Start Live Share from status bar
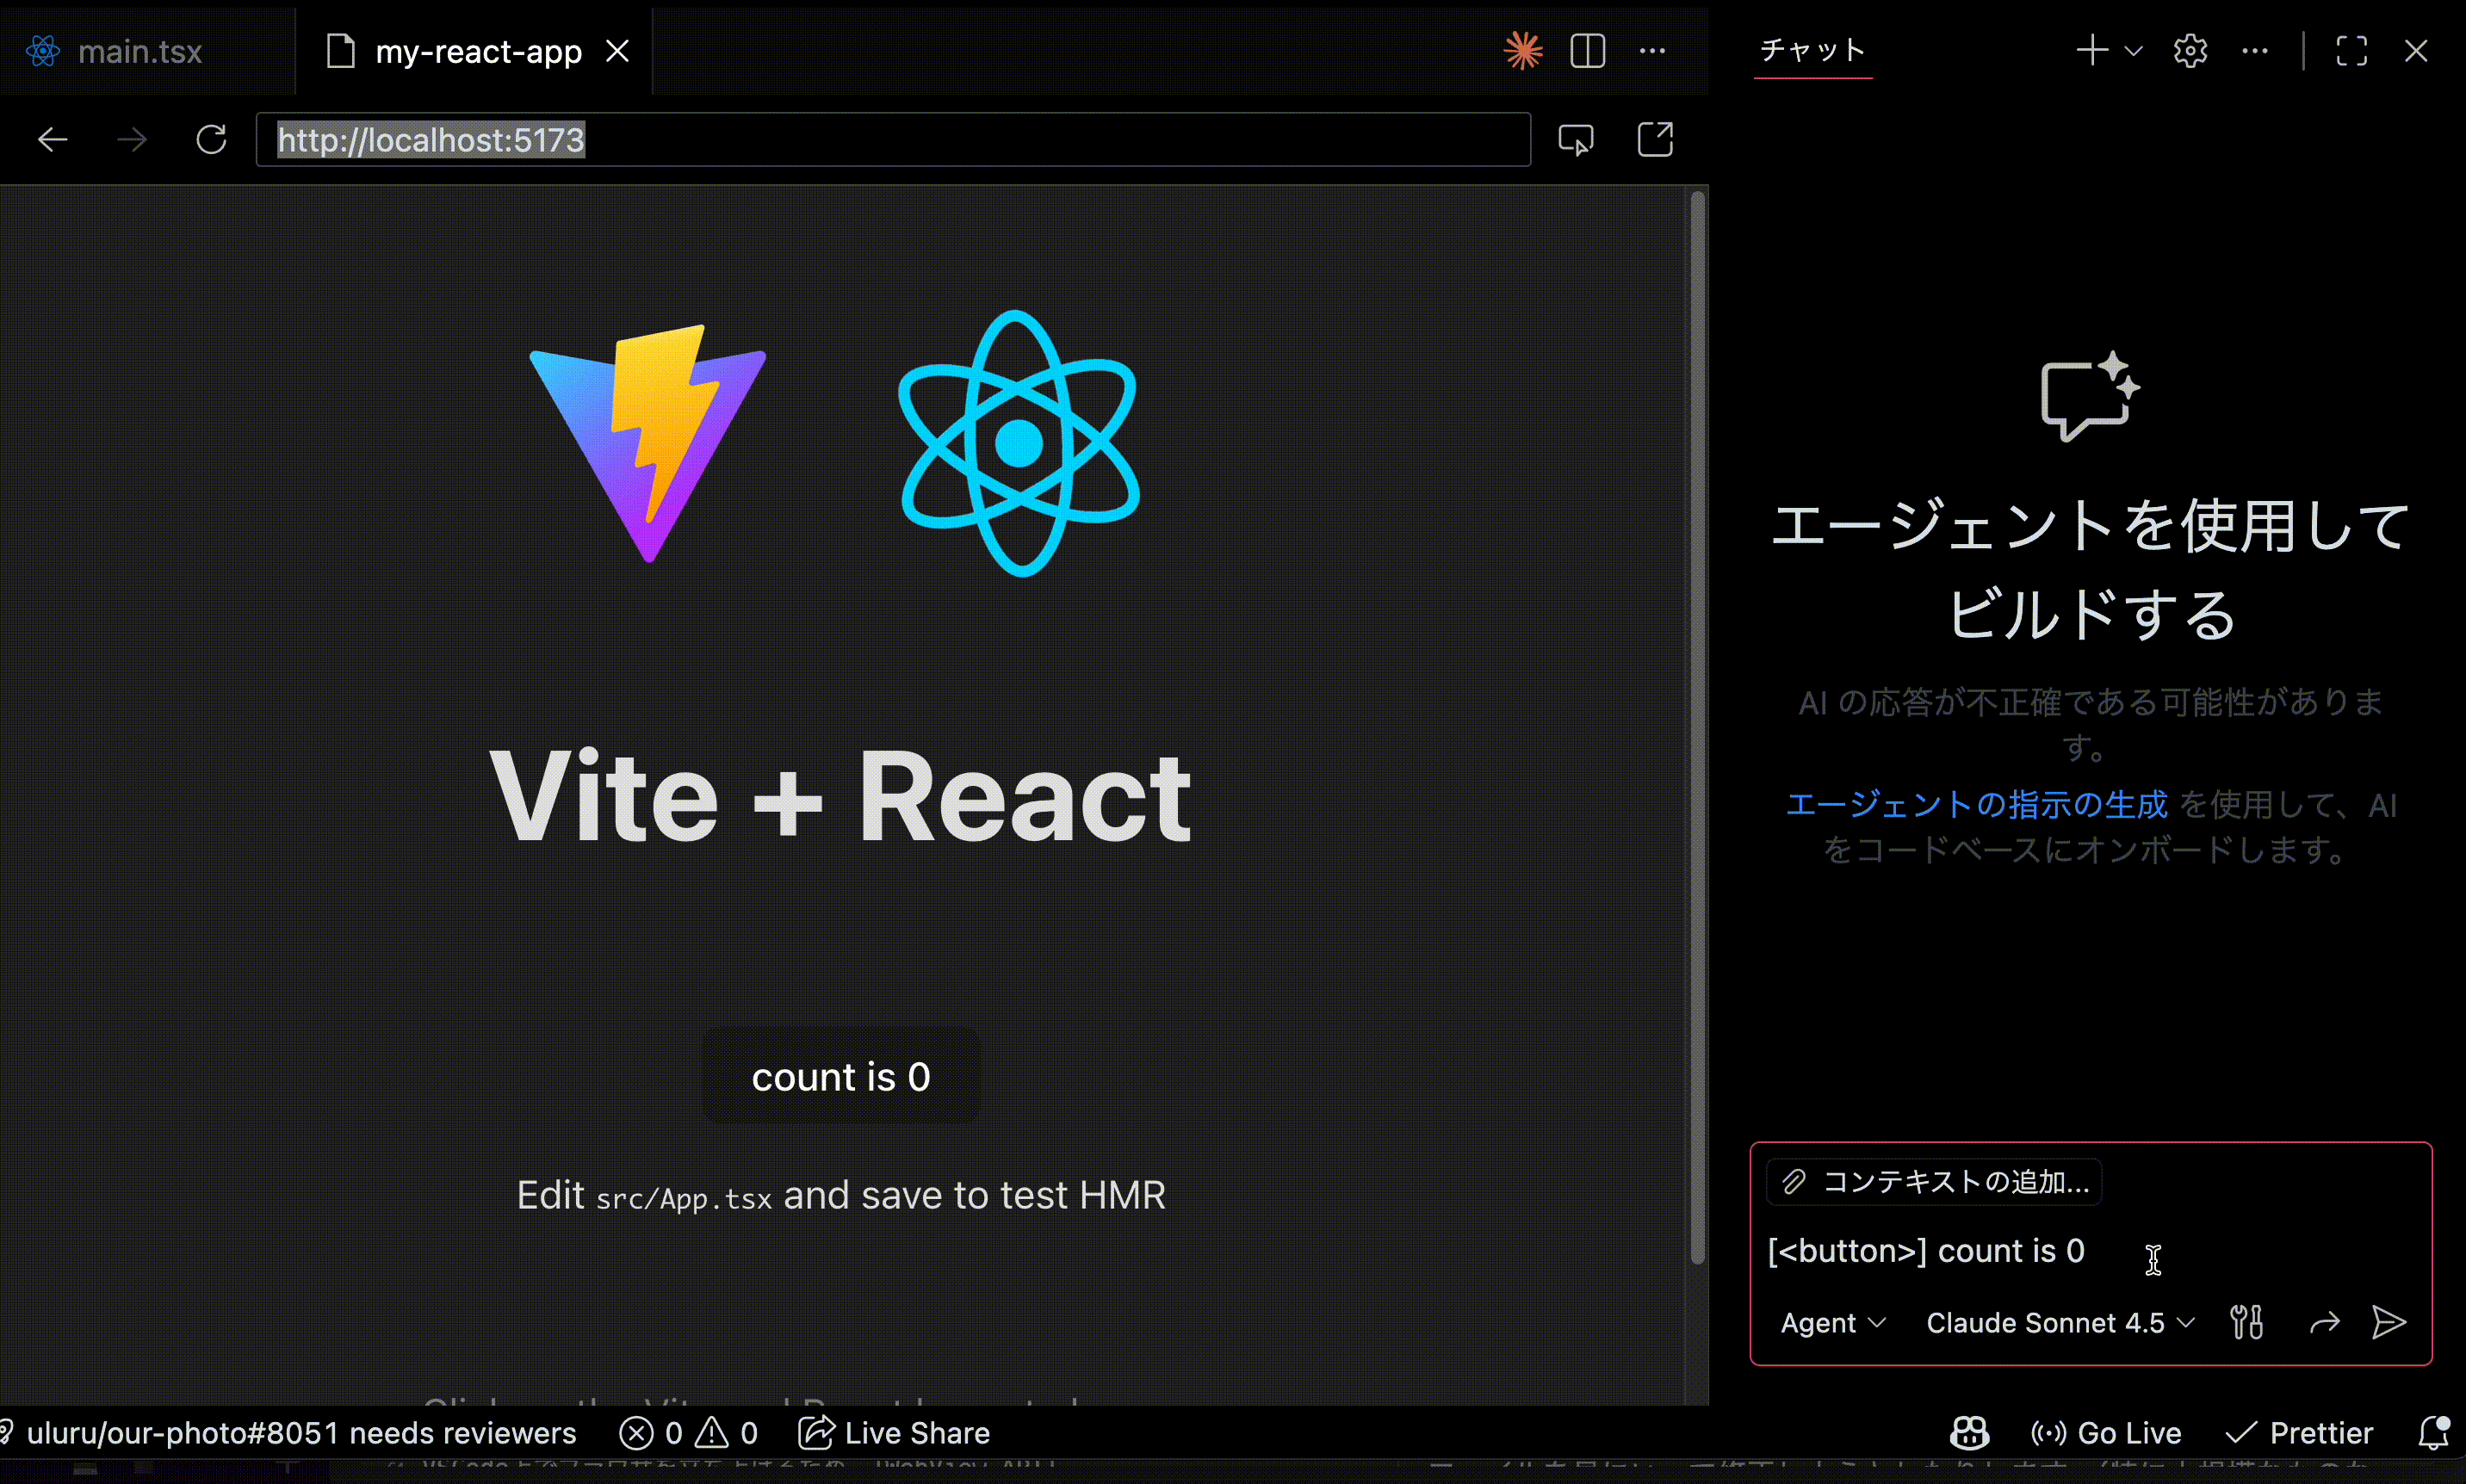 click(893, 1433)
